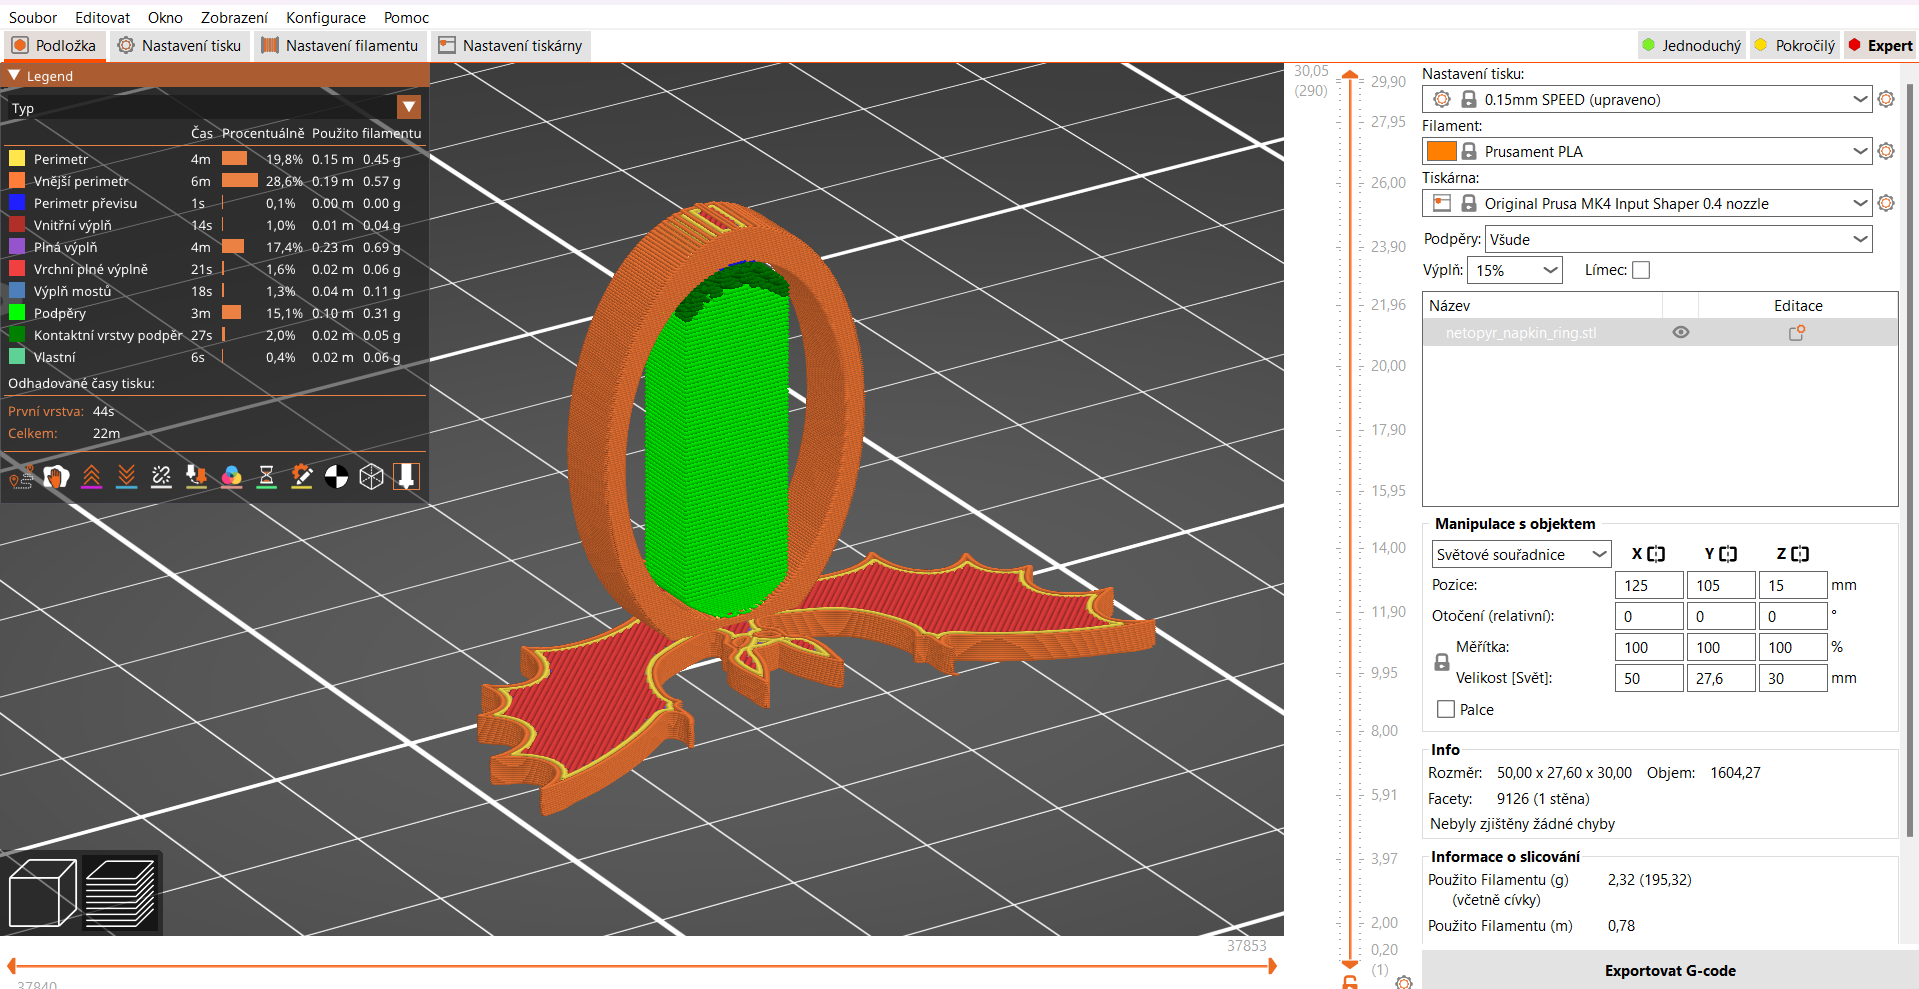Click the vertical layer slider top handle
Image resolution: width=1919 pixels, height=989 pixels.
1349,75
